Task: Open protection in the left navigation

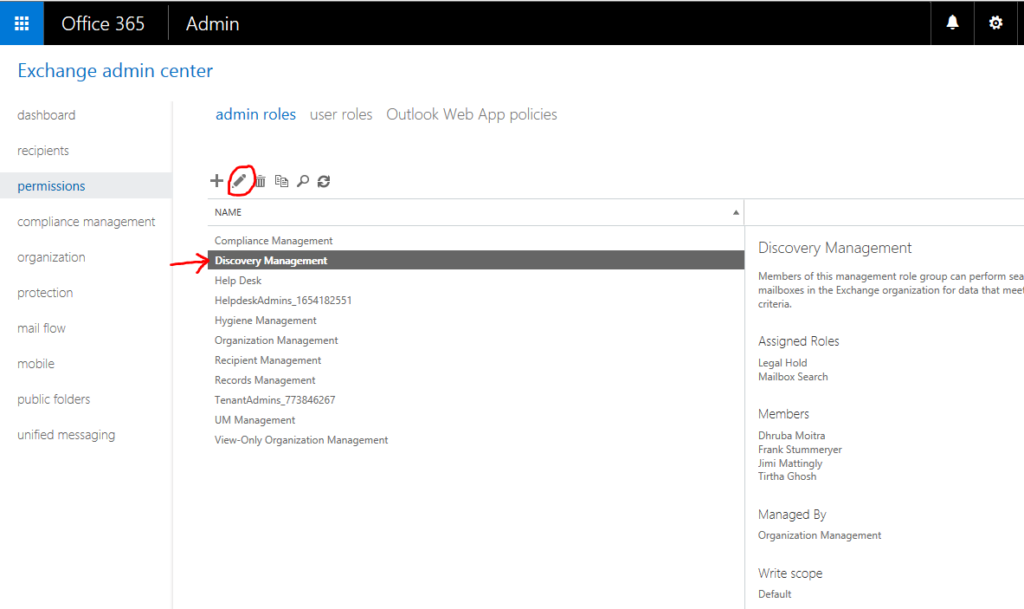Action: (45, 292)
